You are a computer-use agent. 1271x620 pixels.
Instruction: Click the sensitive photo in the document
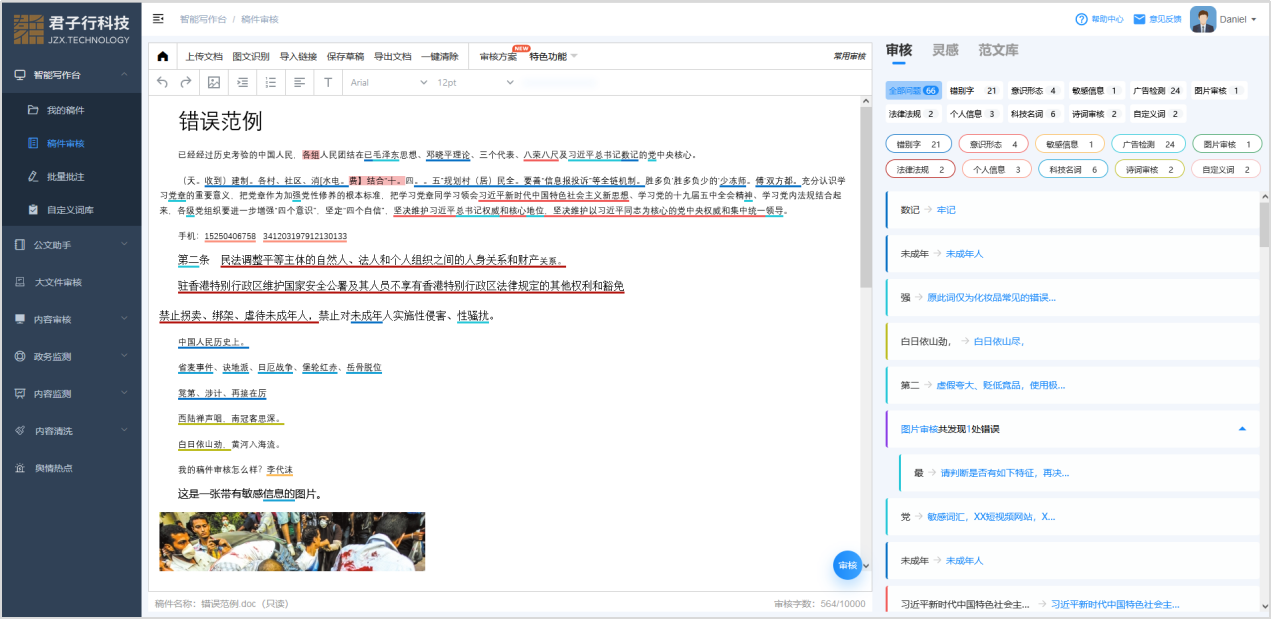point(292,541)
